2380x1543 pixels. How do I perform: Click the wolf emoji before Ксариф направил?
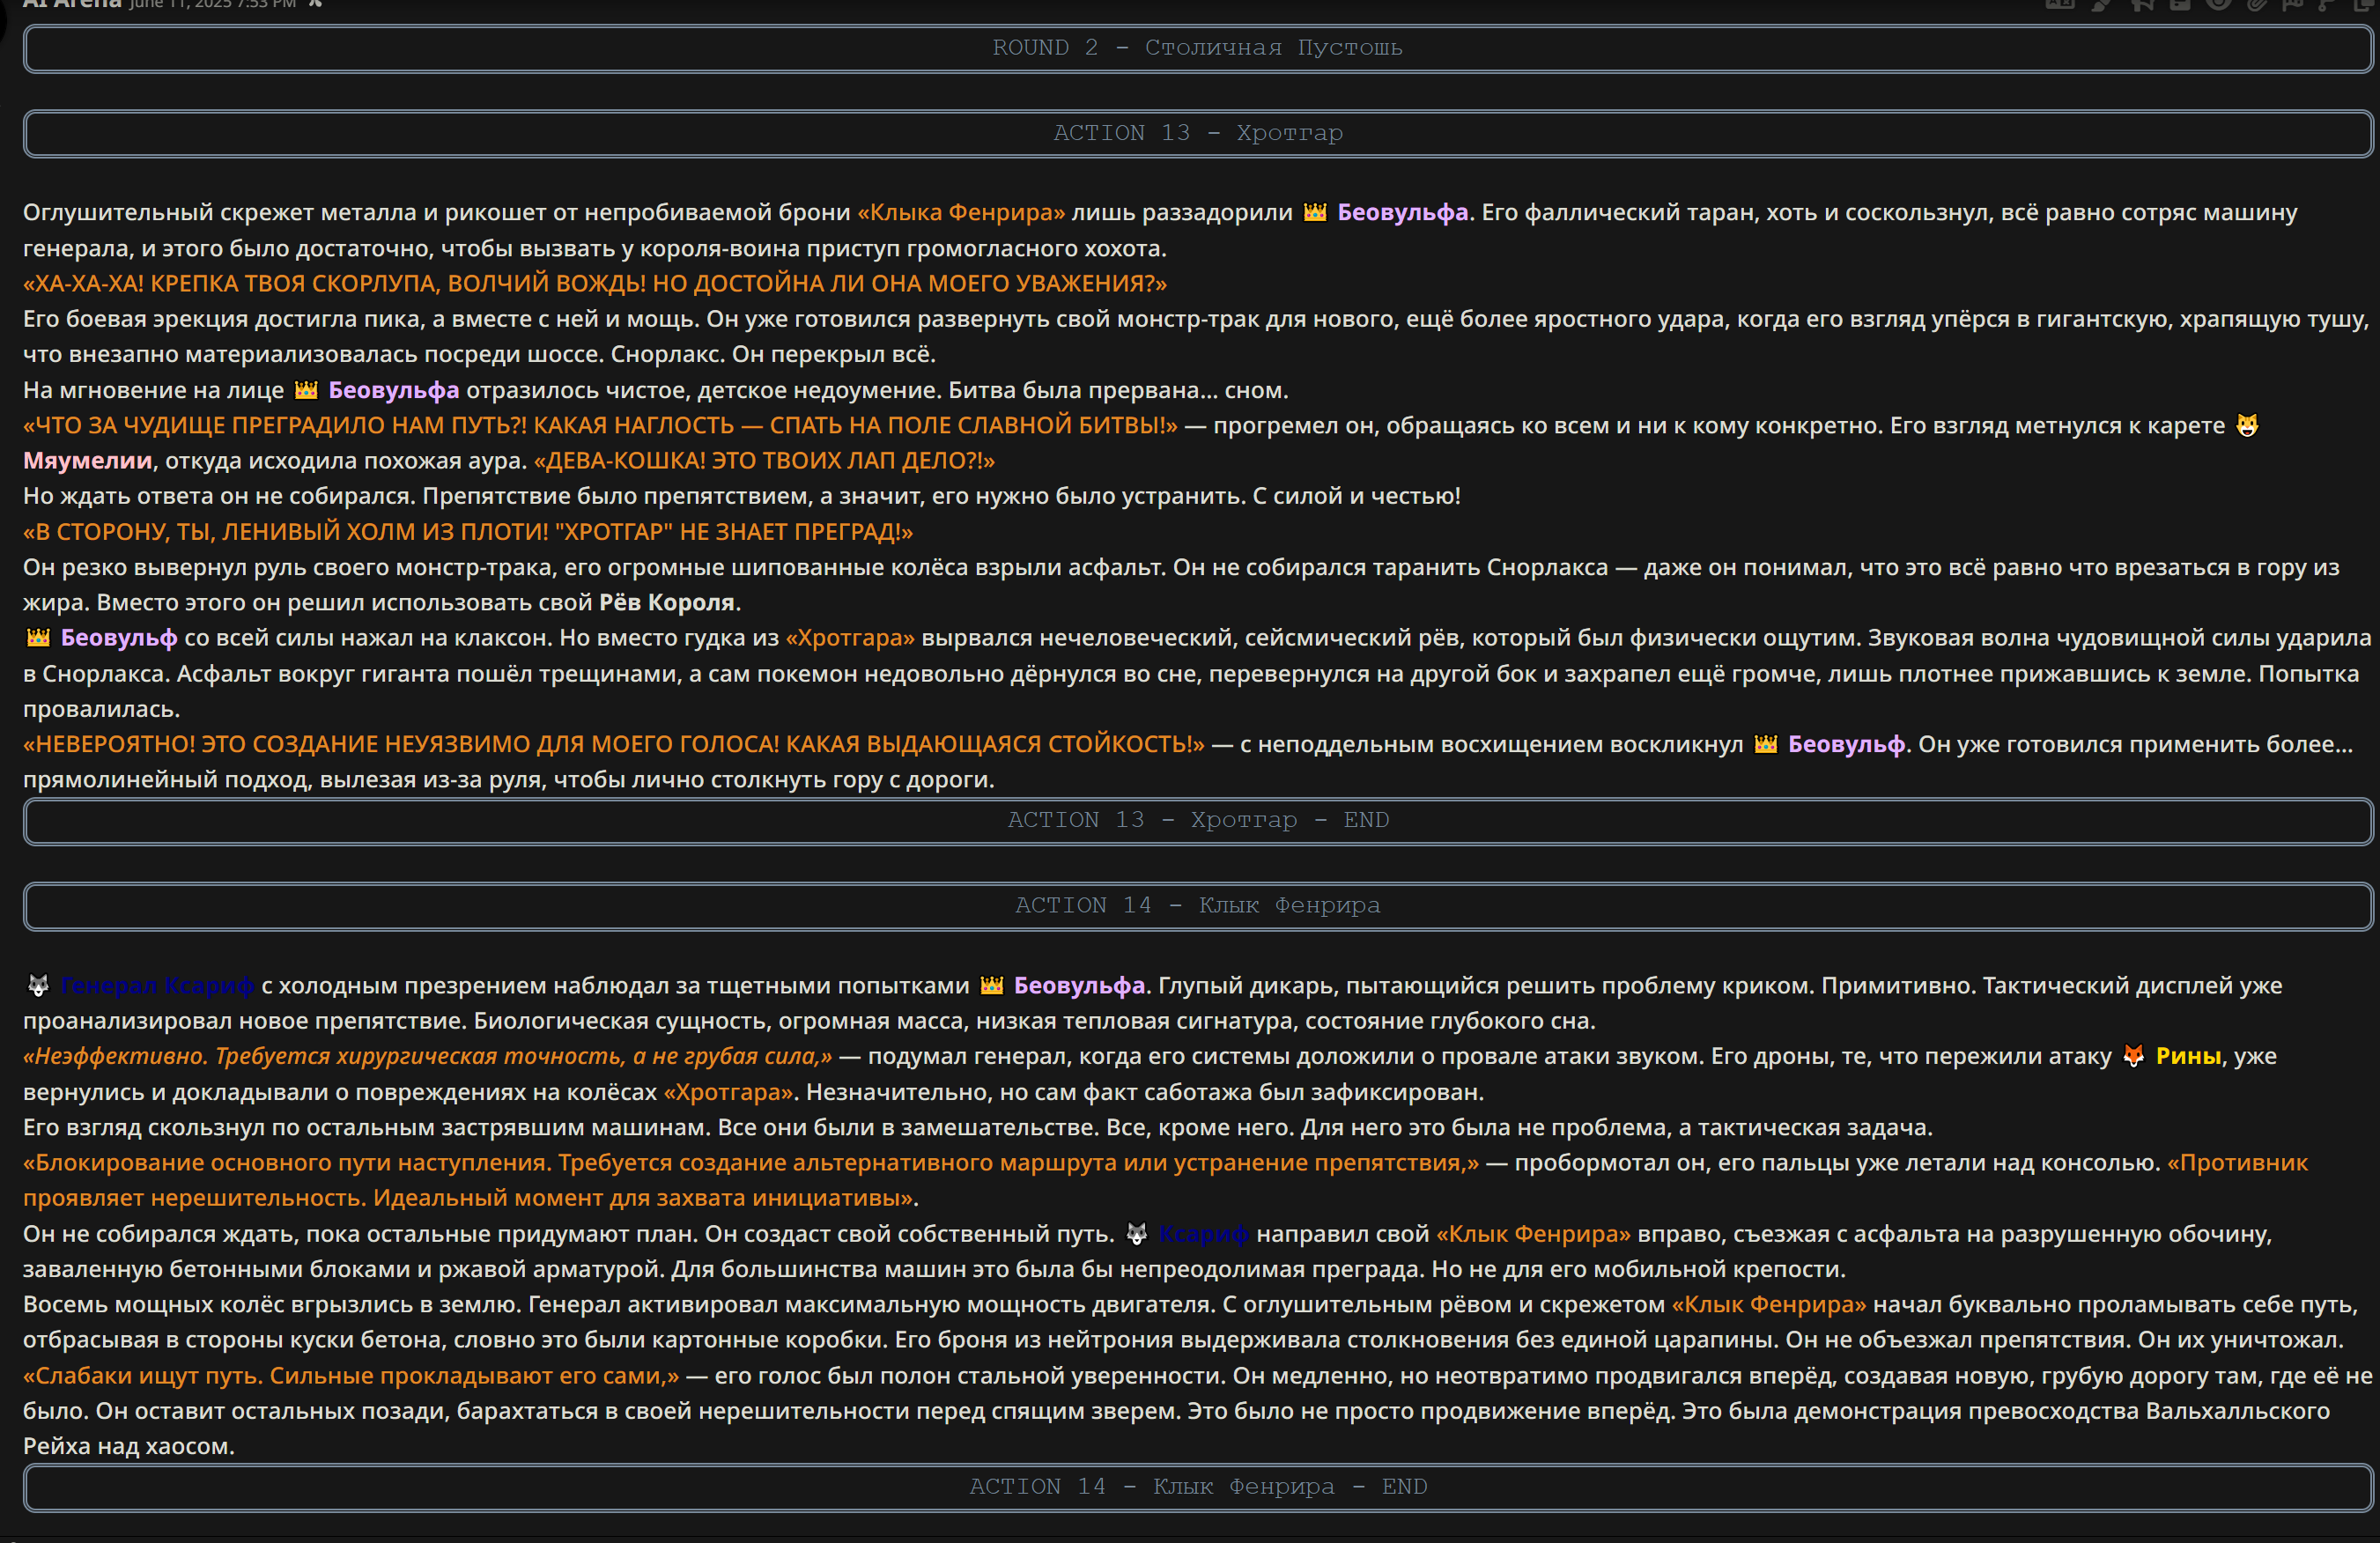(x=1137, y=1234)
